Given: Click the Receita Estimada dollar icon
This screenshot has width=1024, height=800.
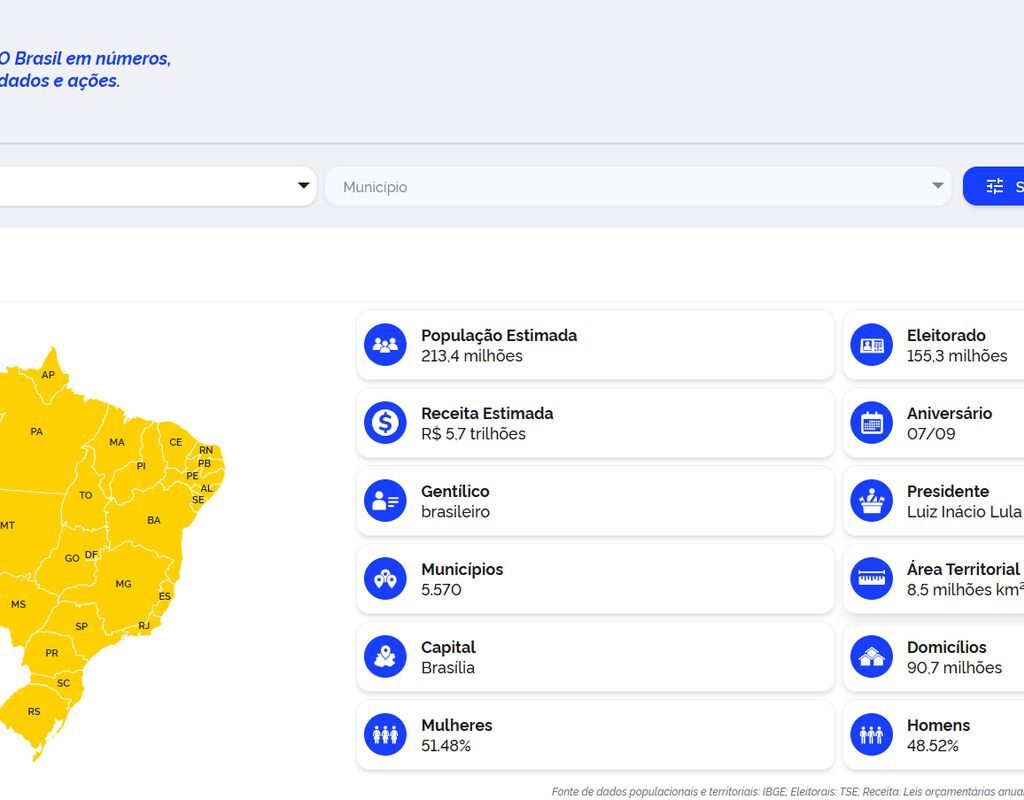Looking at the screenshot, I should tap(385, 423).
